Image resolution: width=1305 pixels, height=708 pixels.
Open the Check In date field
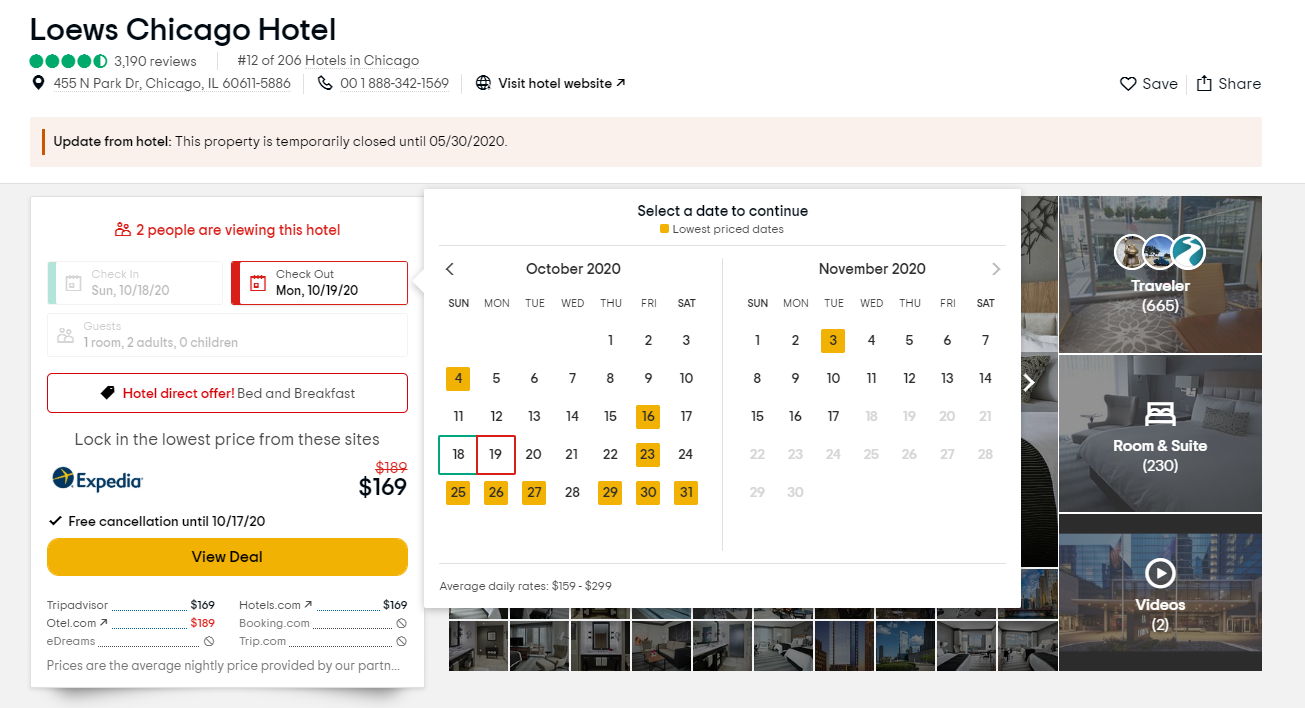[135, 283]
